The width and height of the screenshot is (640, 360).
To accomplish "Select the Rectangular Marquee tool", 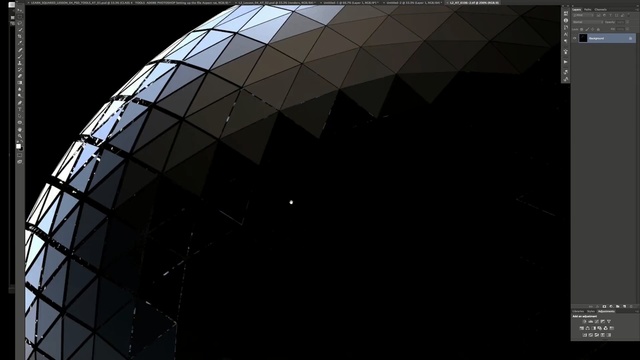I will [20, 17].
